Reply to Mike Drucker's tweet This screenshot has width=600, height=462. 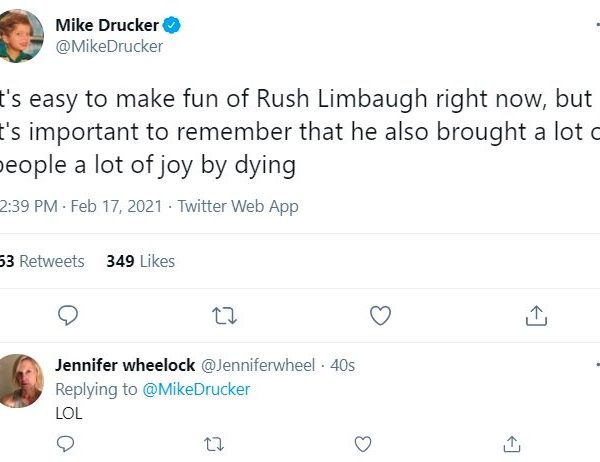(x=68, y=316)
